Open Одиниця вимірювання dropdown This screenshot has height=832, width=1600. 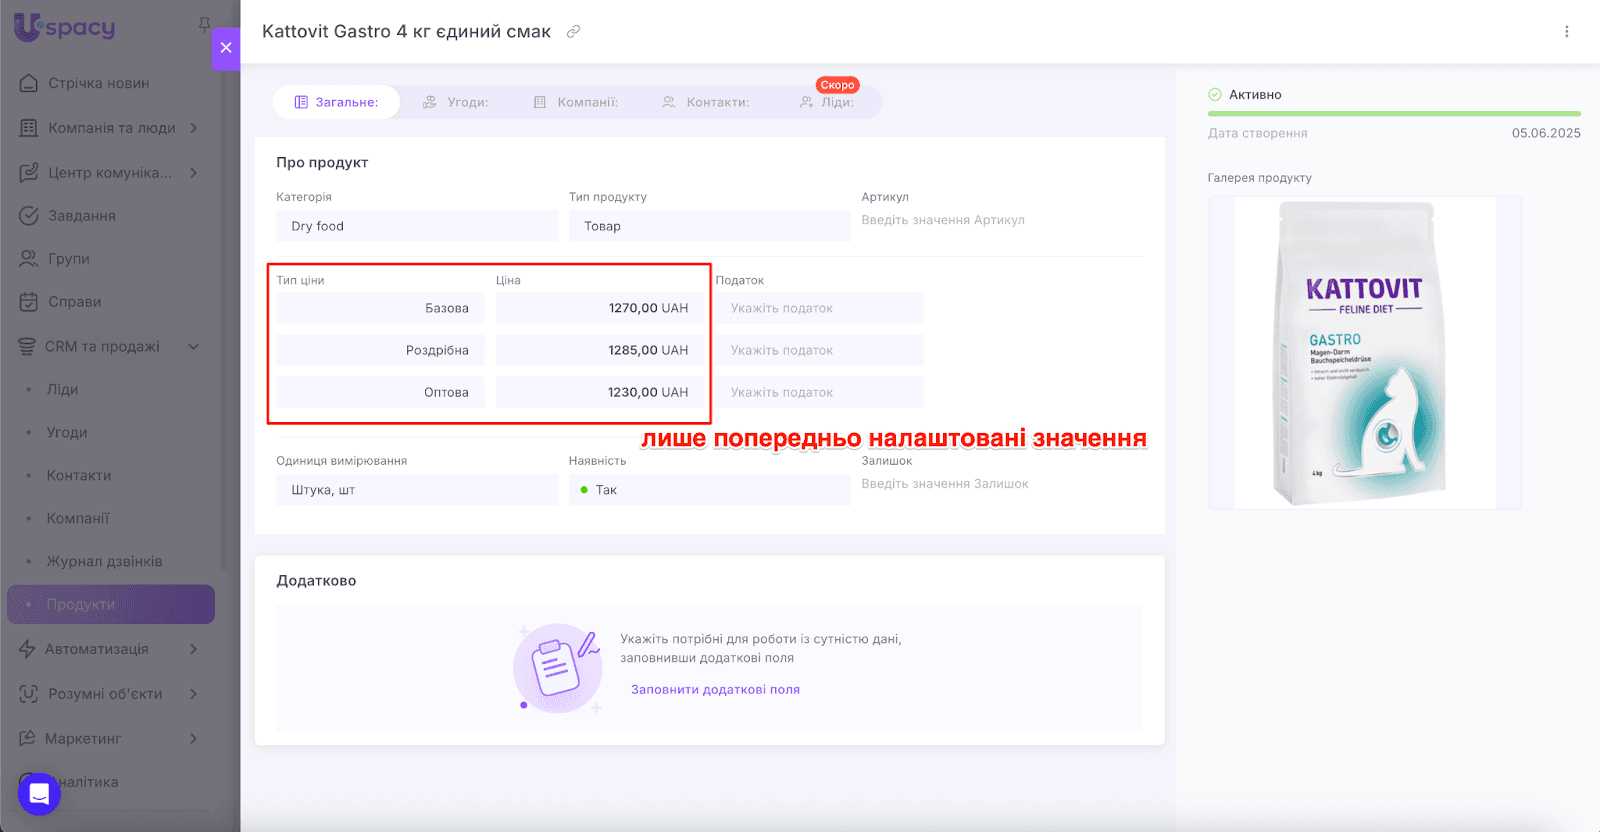click(x=417, y=490)
